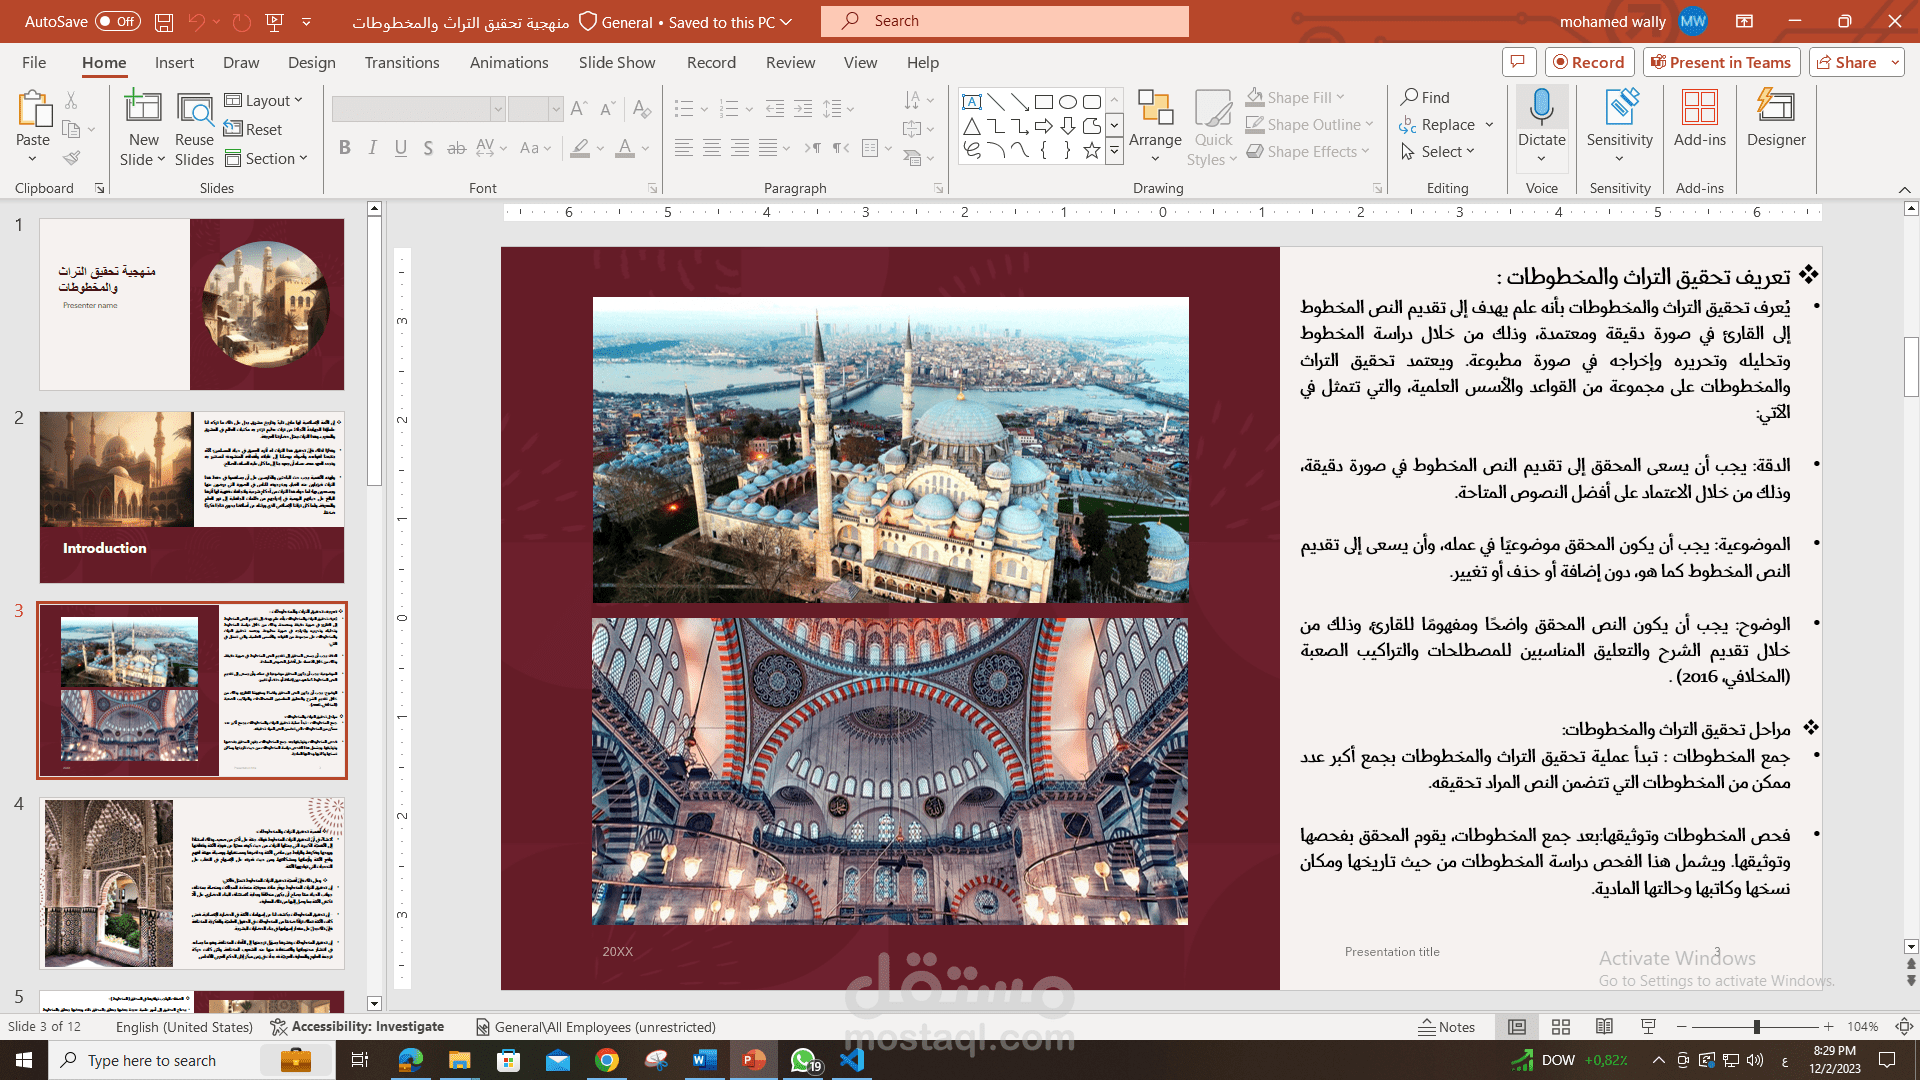Fit slide to current window icon
The width and height of the screenshot is (1920, 1080).
tap(1904, 1027)
